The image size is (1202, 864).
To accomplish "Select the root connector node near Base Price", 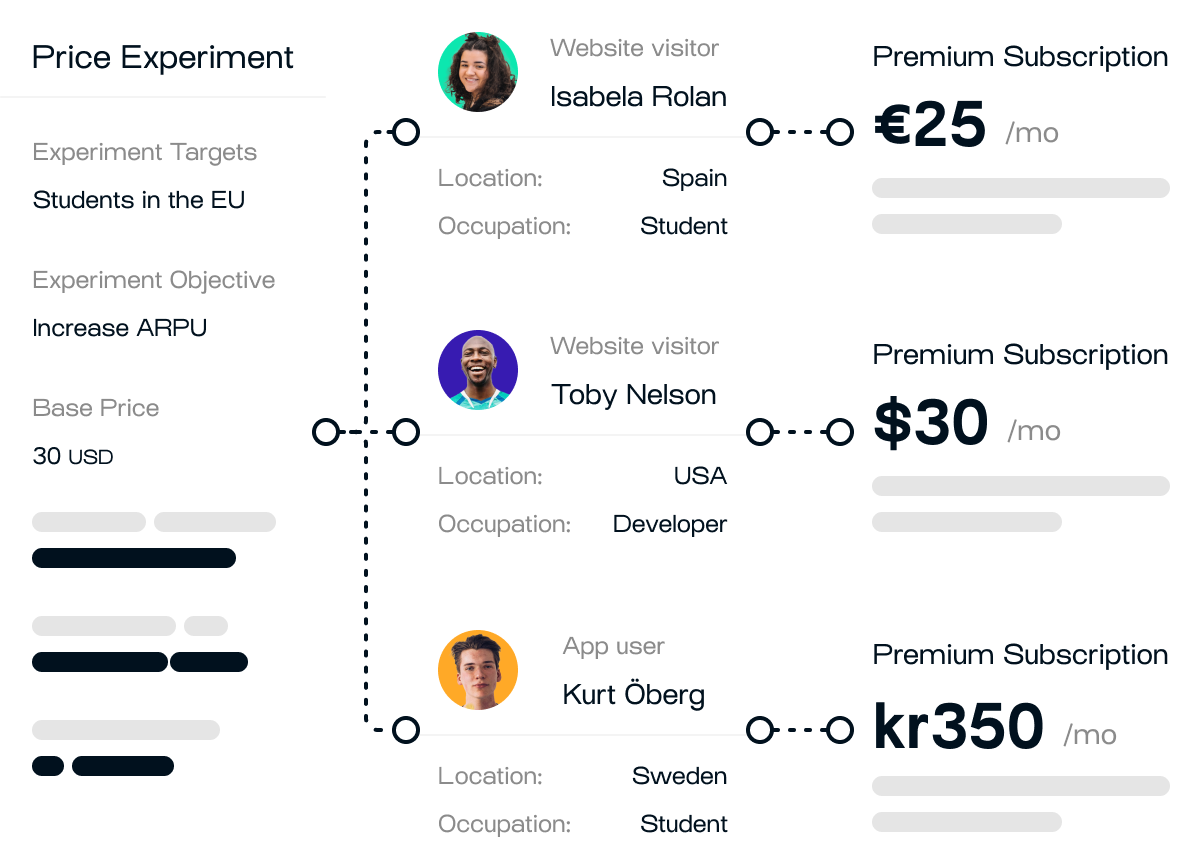I will pyautogui.click(x=326, y=432).
